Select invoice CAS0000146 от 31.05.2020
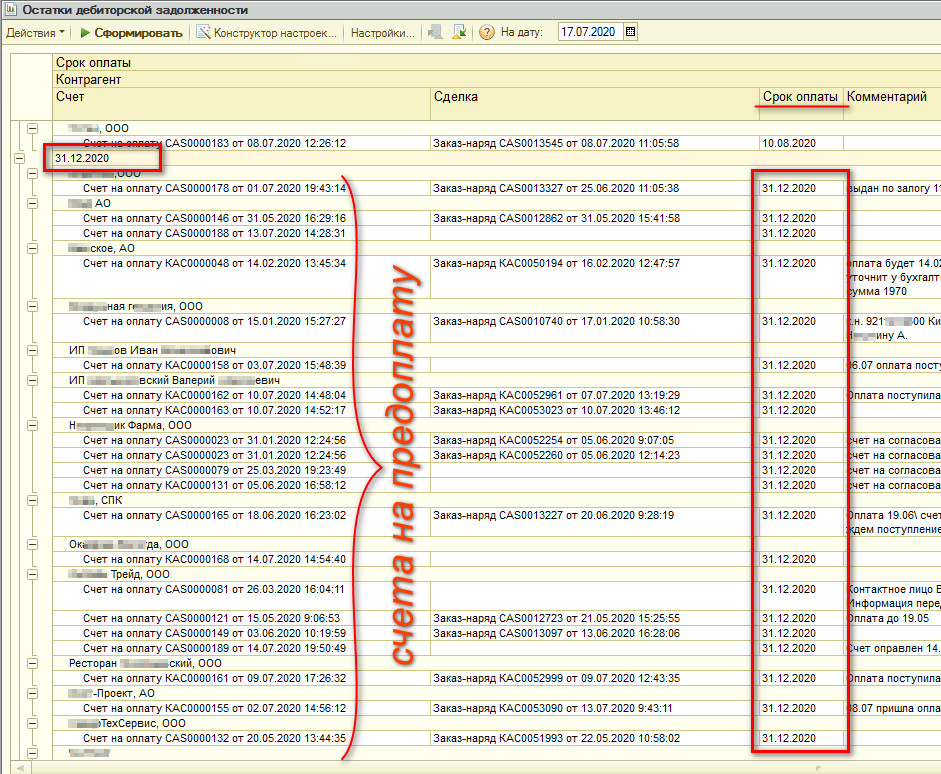 (214, 218)
